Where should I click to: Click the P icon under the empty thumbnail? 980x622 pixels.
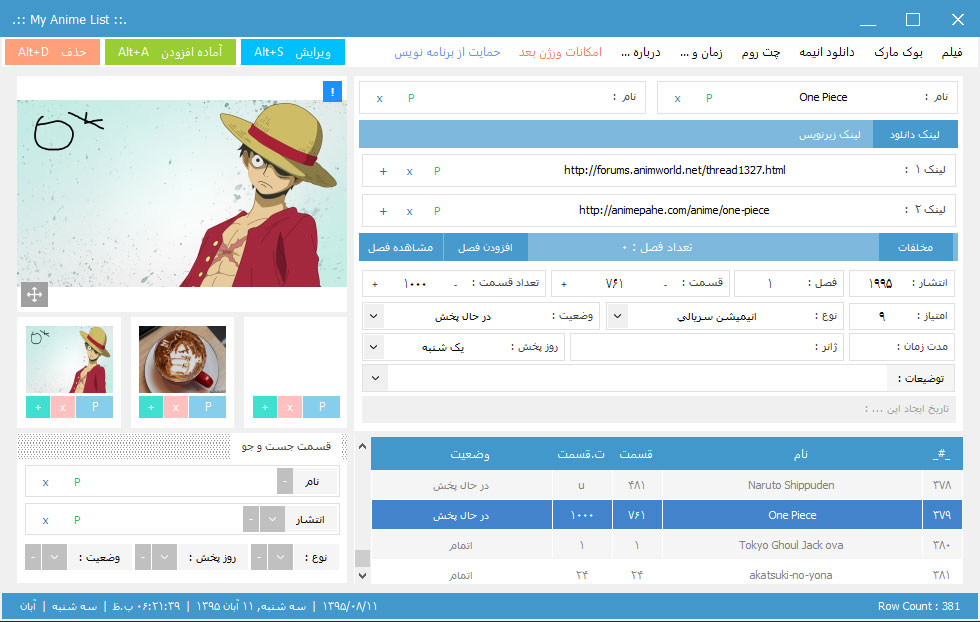click(x=321, y=407)
